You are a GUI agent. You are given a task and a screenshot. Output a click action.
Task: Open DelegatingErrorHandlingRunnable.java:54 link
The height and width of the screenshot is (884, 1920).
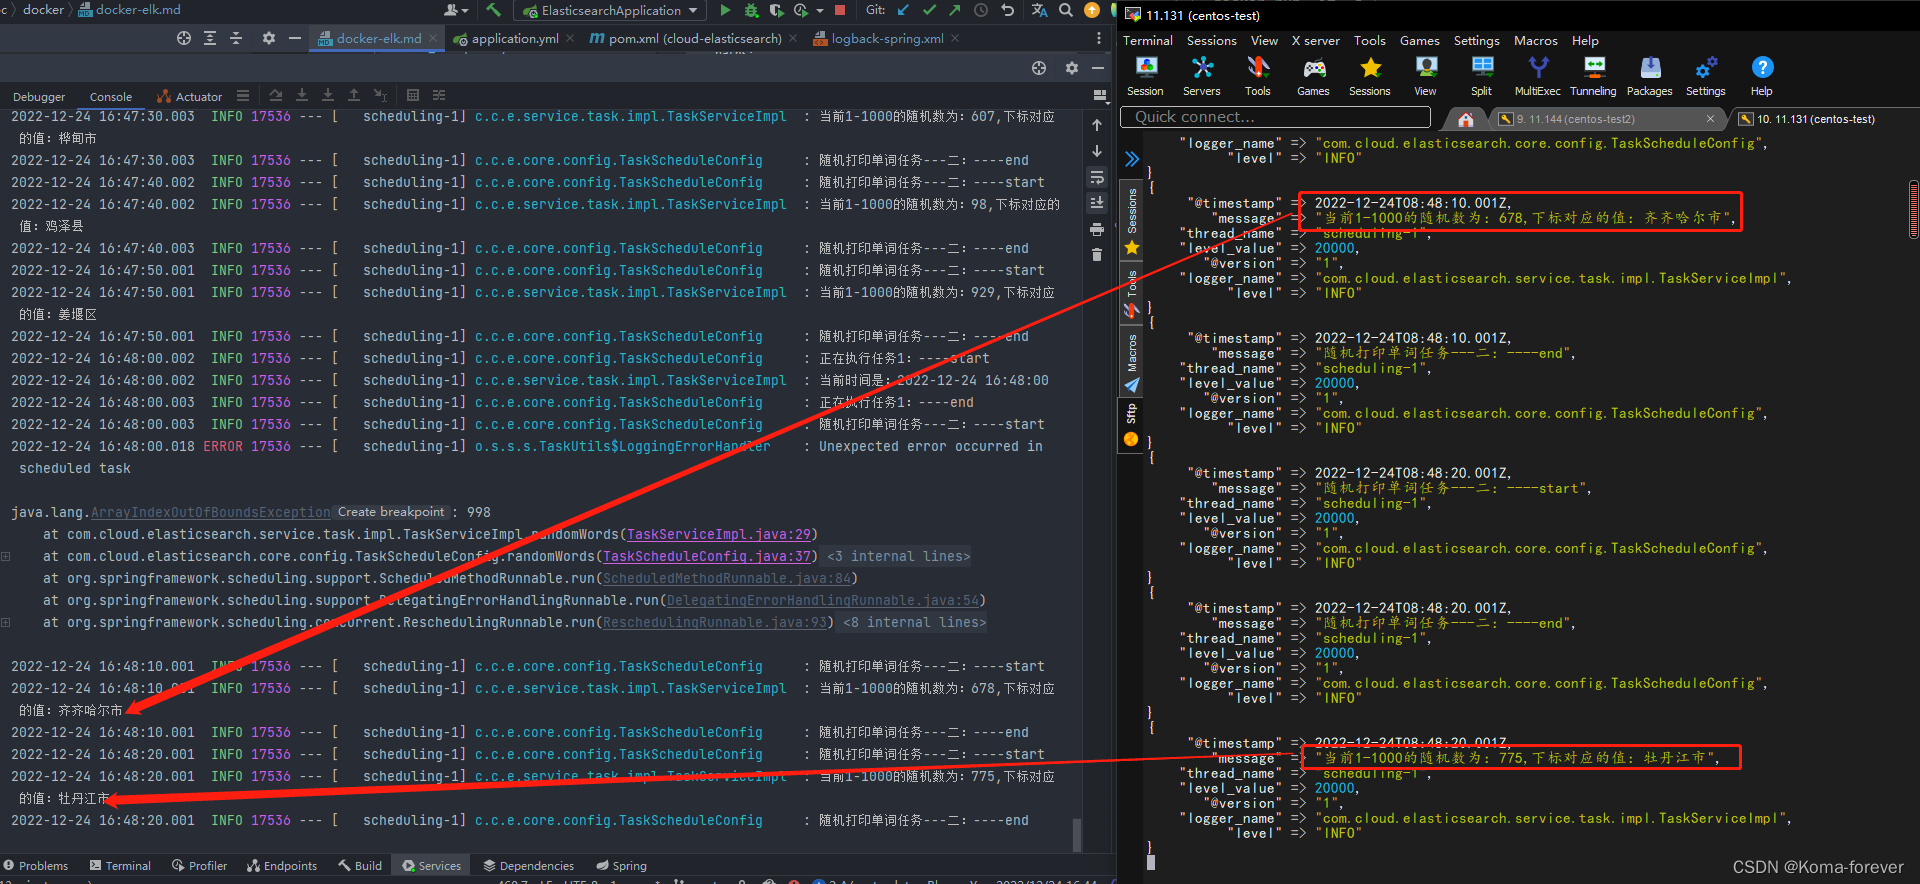tap(823, 600)
